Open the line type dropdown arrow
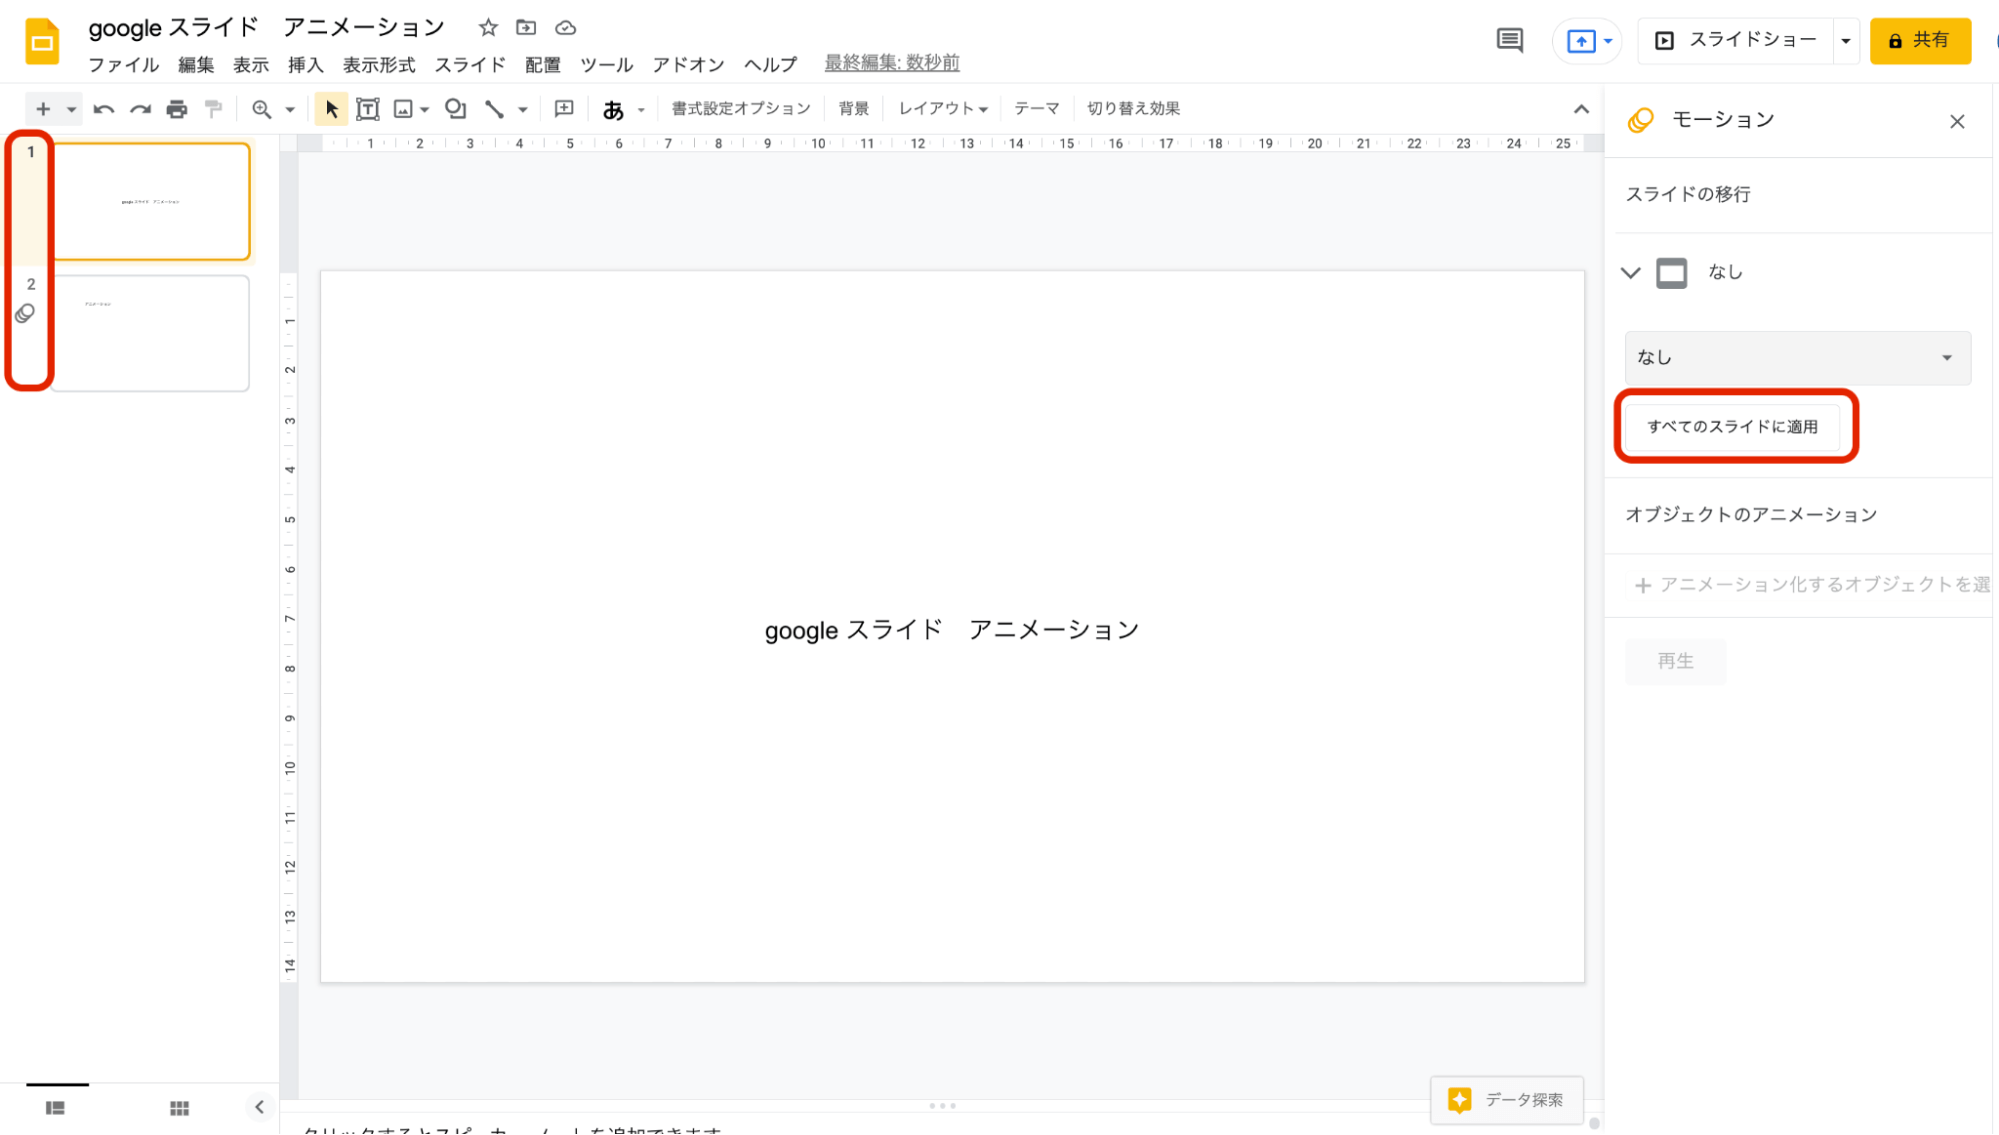The width and height of the screenshot is (1999, 1135). coord(522,109)
